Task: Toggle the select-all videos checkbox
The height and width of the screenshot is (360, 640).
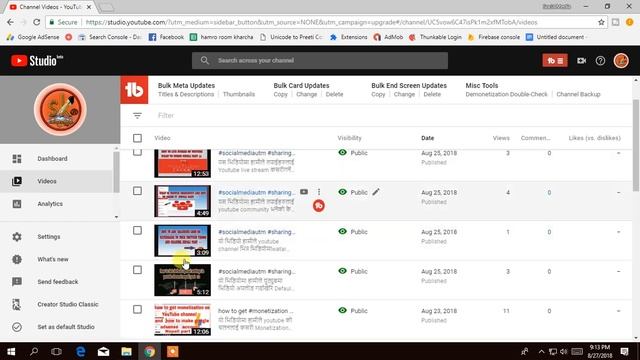Action: pos(138,138)
